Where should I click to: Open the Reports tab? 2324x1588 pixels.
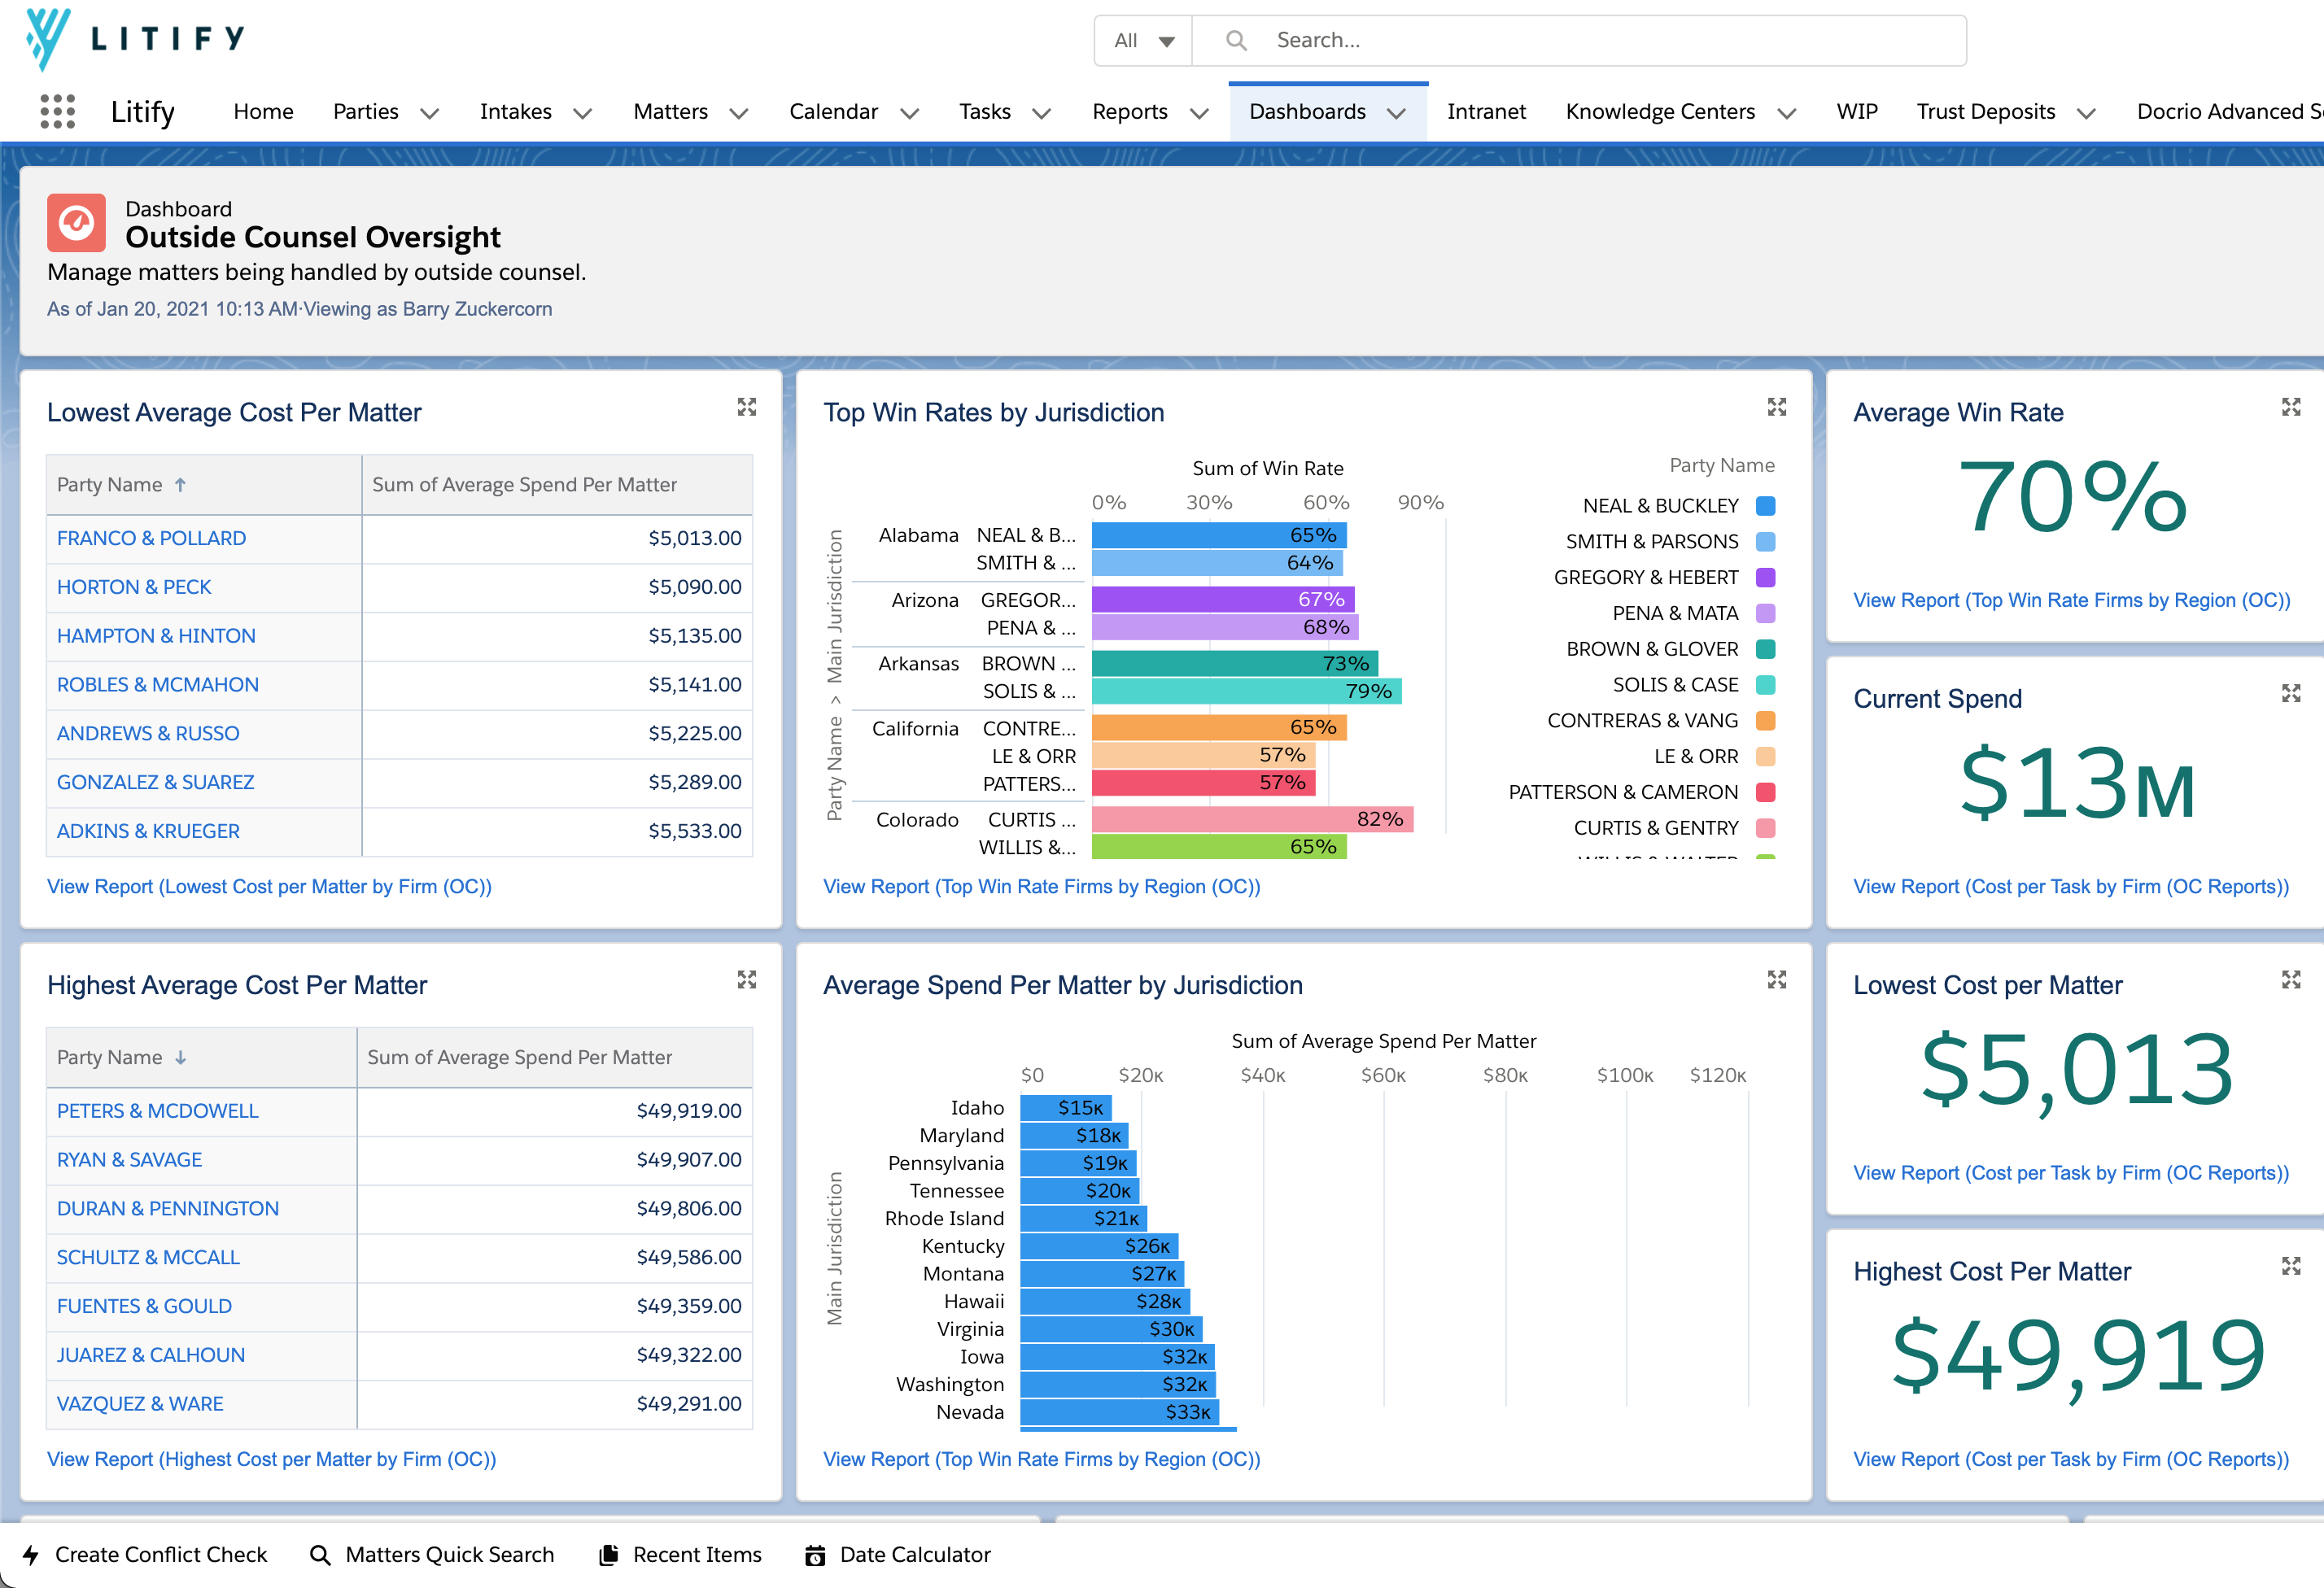[x=1130, y=112]
